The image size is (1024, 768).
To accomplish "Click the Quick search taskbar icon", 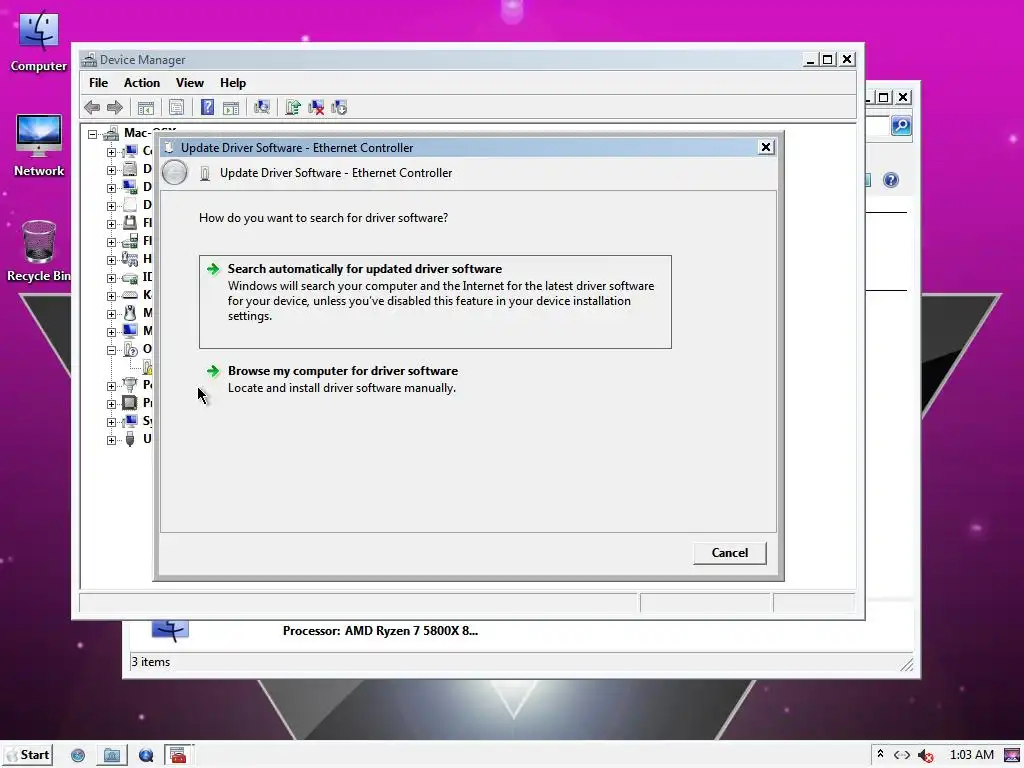I will (x=146, y=756).
